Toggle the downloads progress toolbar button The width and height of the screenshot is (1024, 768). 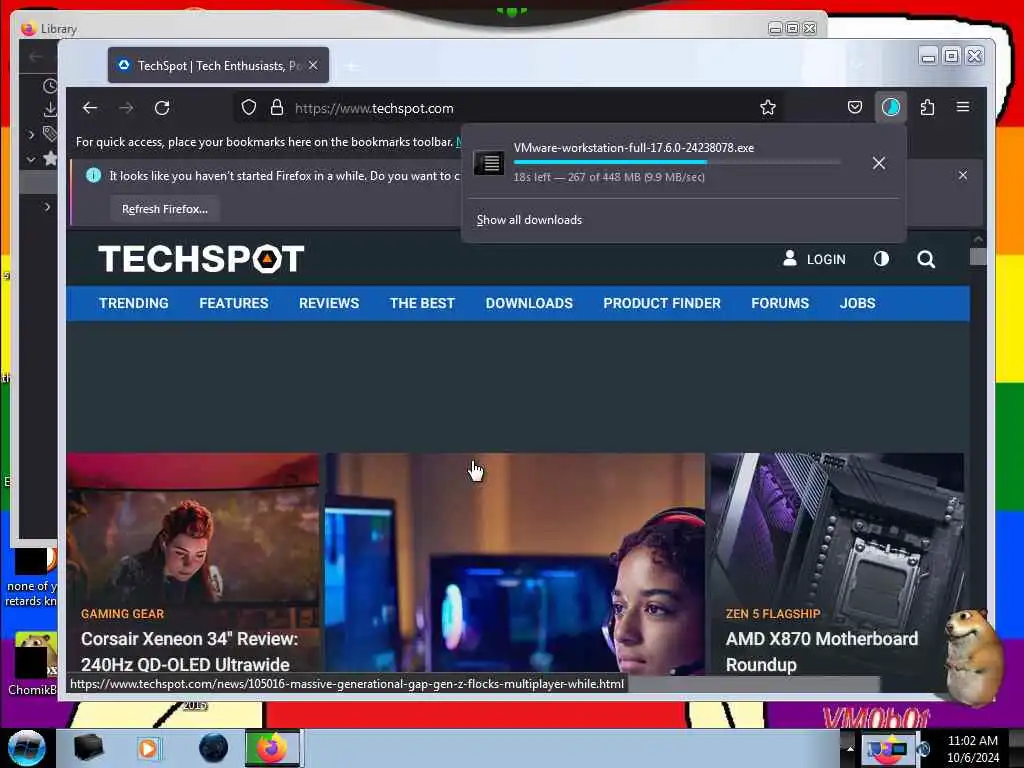pos(891,107)
